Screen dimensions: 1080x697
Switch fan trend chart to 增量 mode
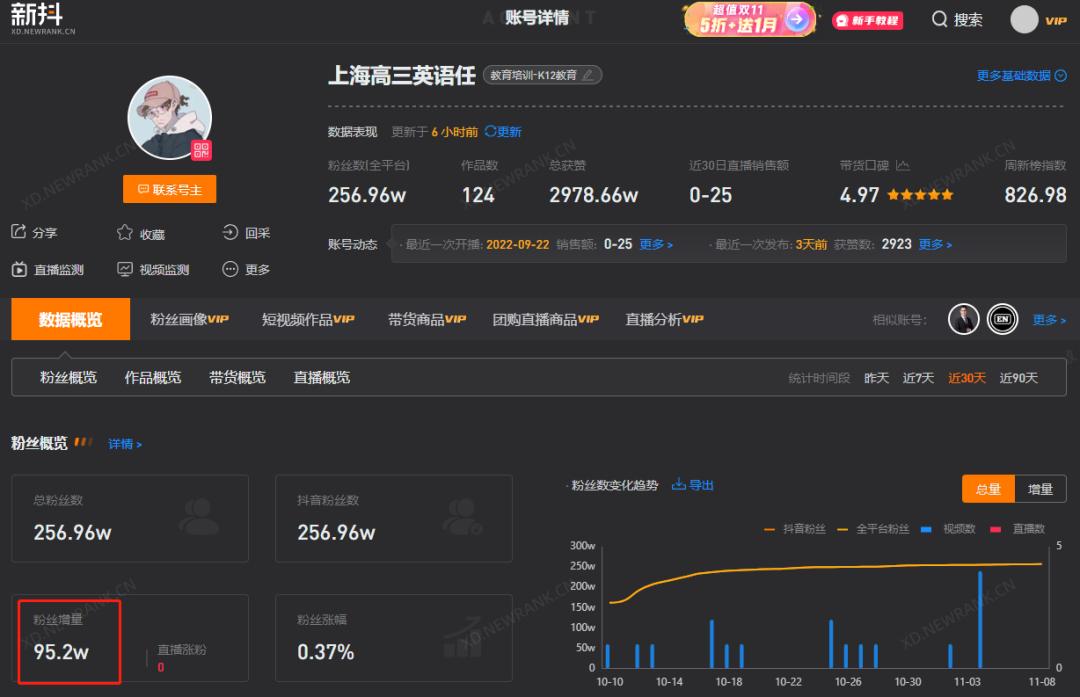click(1040, 489)
